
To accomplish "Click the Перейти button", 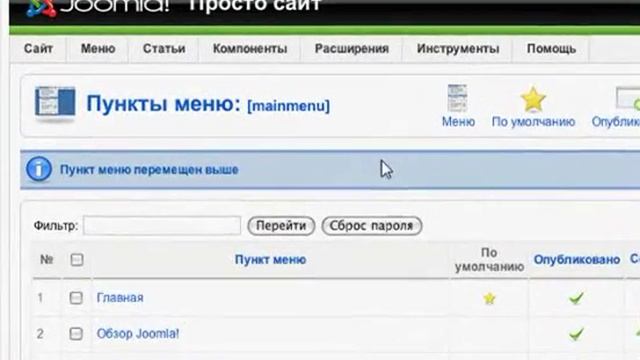I will coord(281,226).
